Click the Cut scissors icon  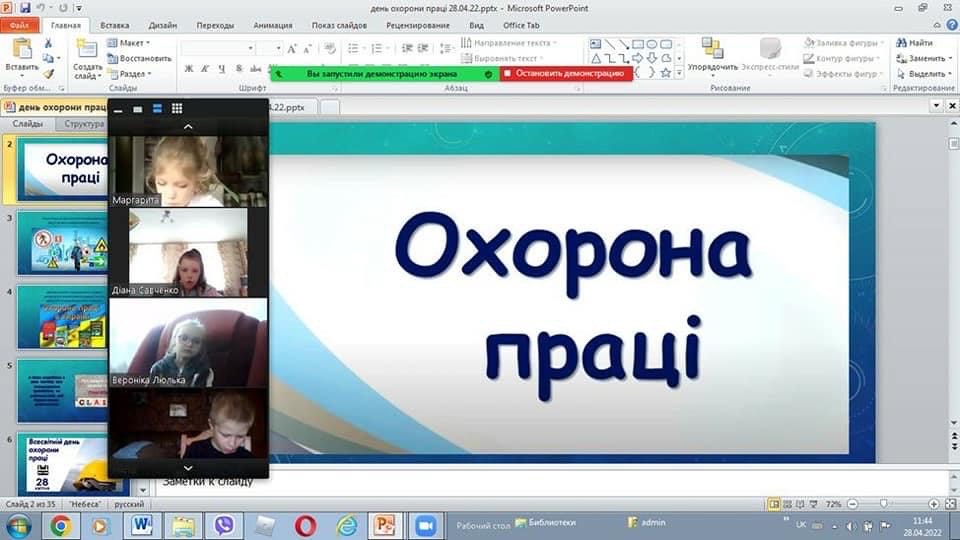point(48,43)
